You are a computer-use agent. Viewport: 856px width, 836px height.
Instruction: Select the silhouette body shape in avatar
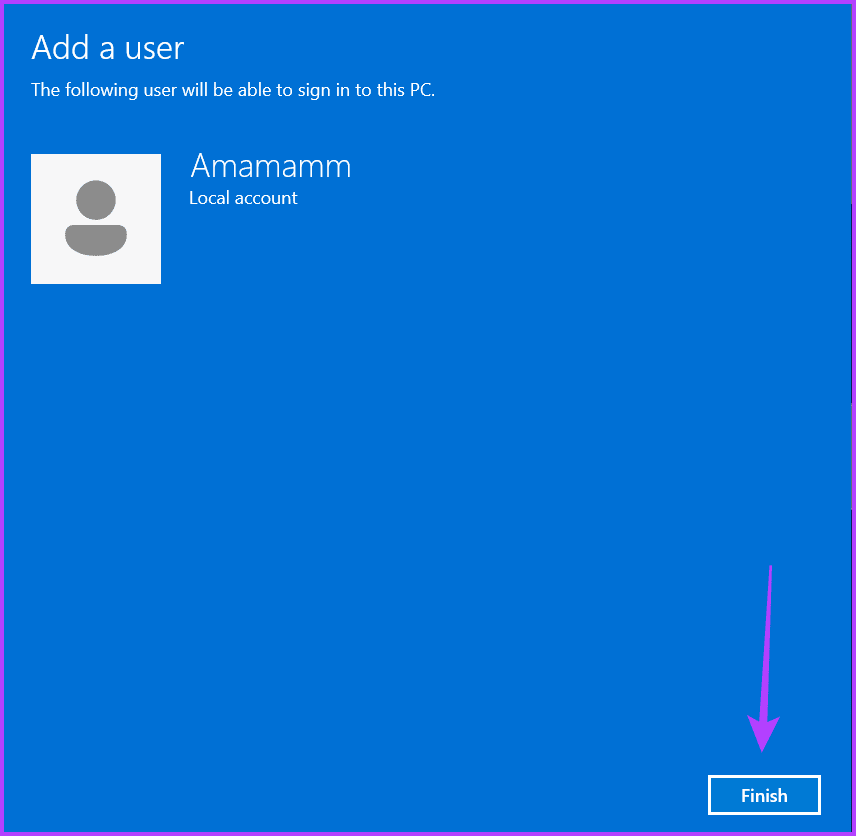pyautogui.click(x=96, y=240)
